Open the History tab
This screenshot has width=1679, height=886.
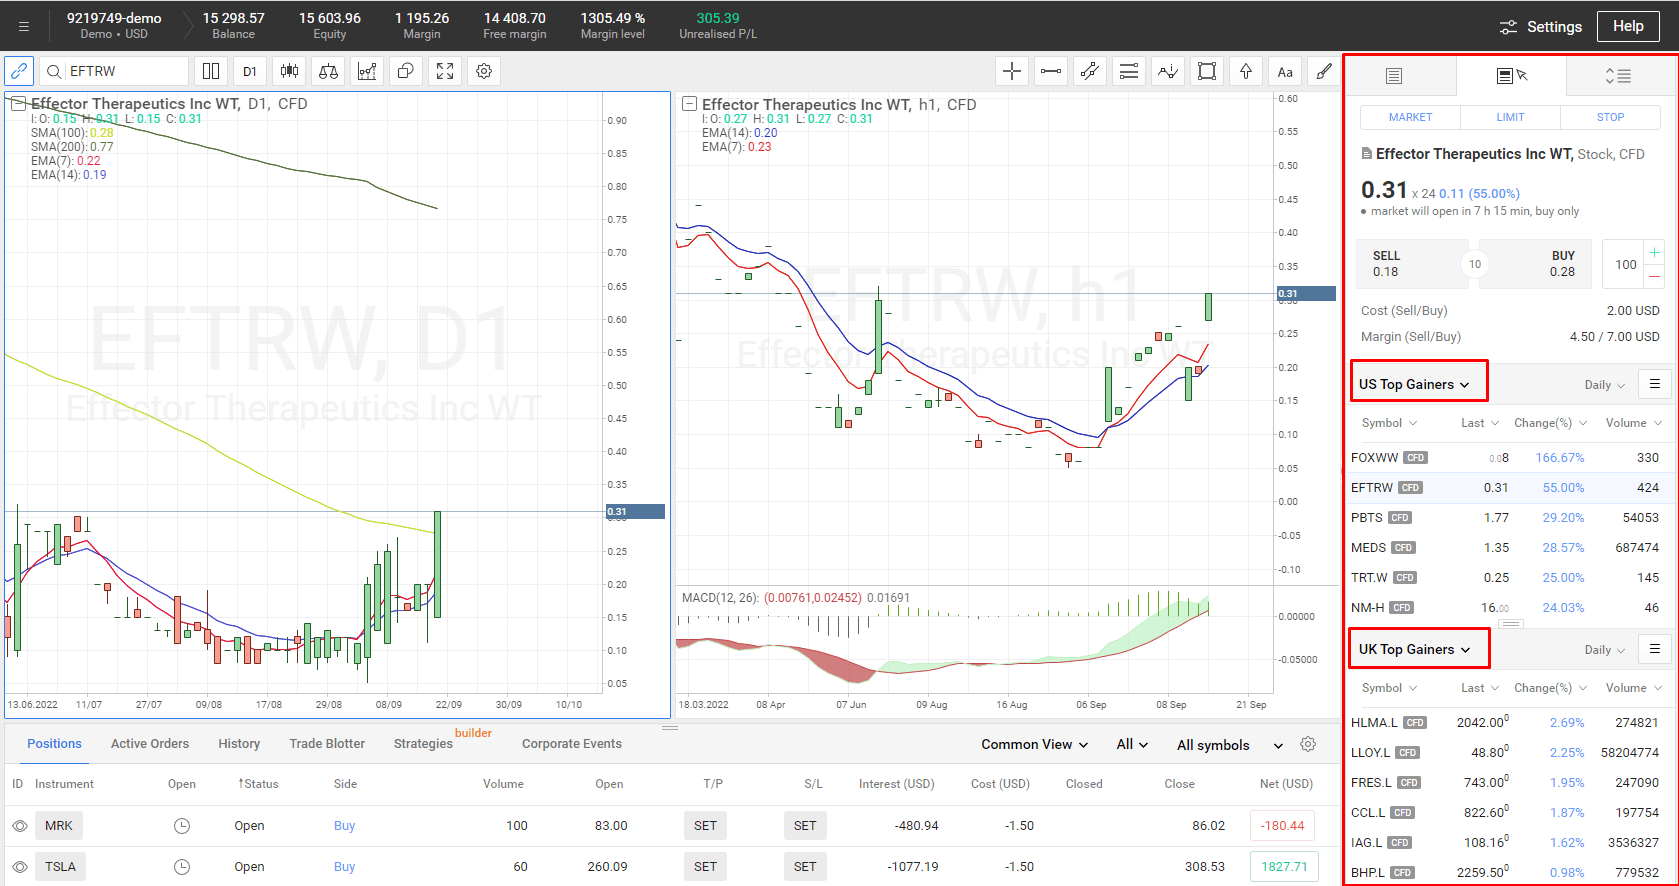[x=239, y=744]
